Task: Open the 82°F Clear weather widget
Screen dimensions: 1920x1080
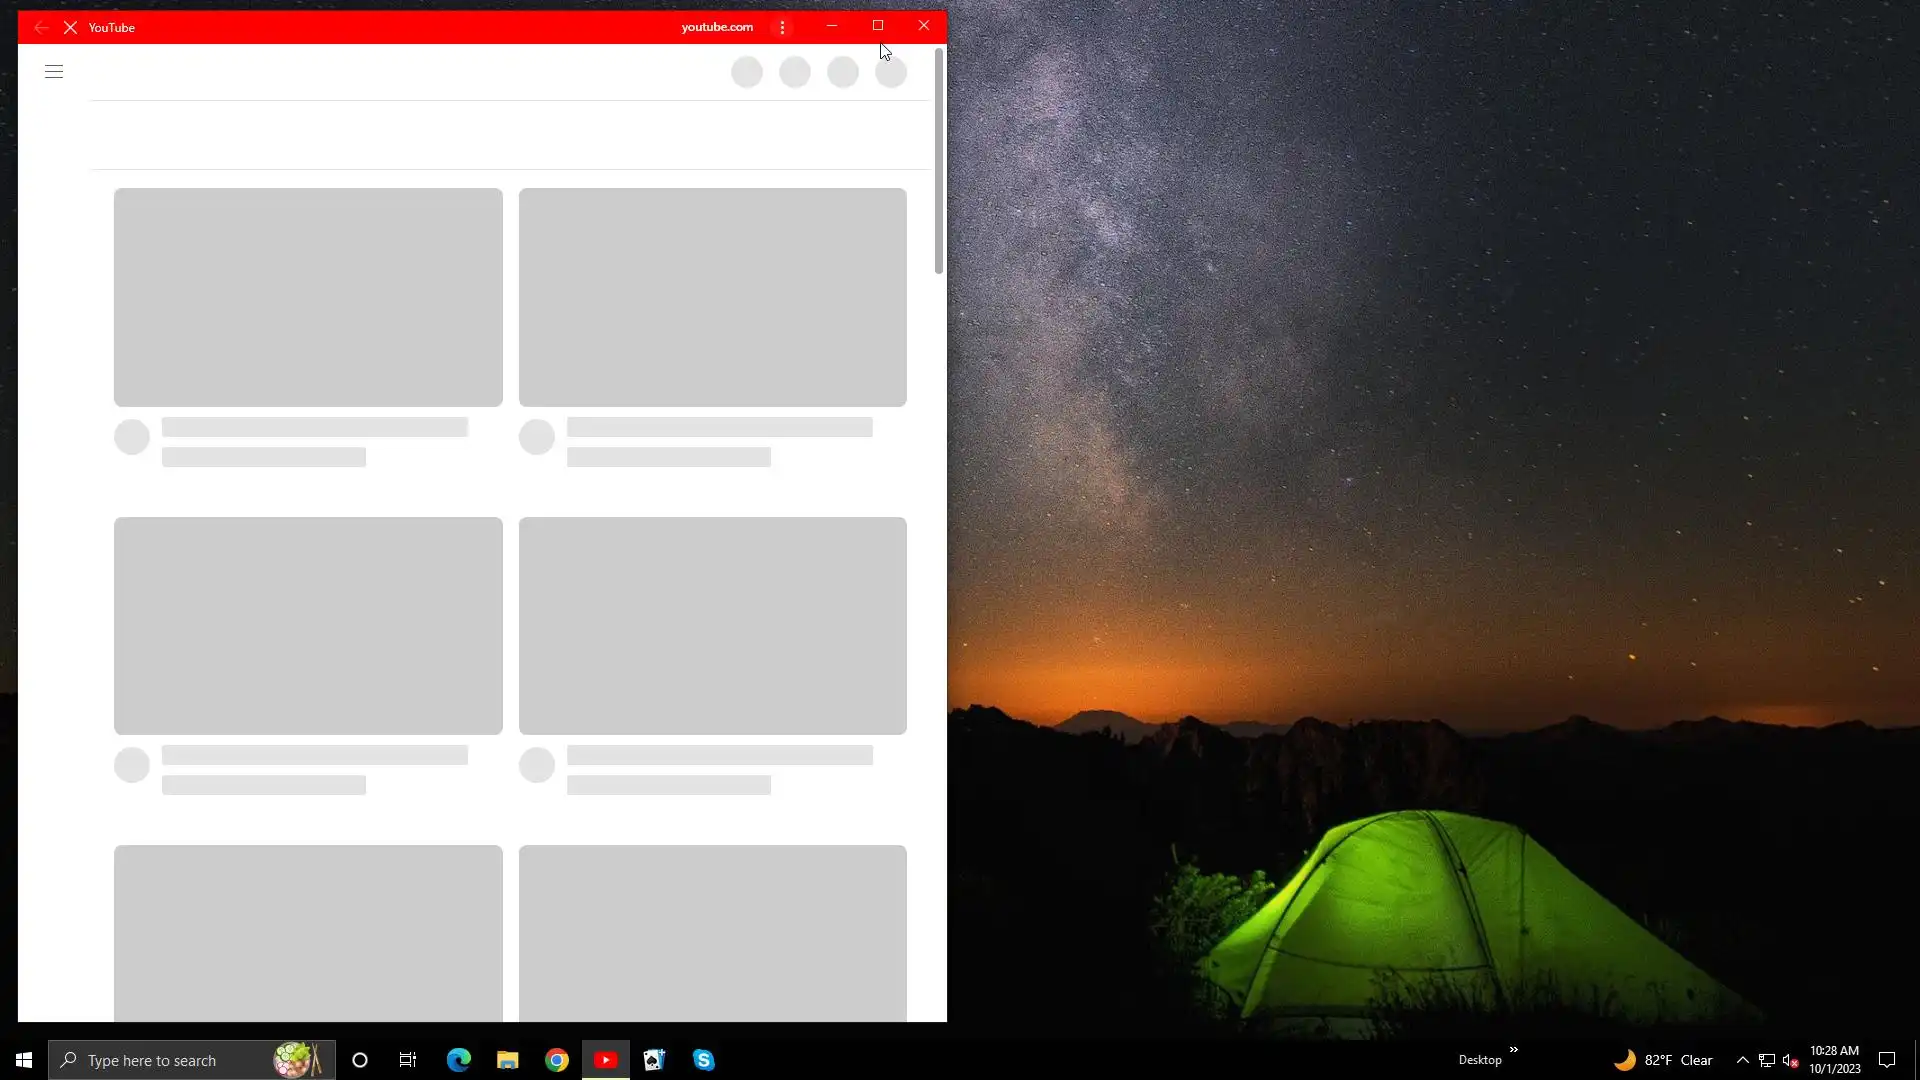Action: pyautogui.click(x=1664, y=1060)
